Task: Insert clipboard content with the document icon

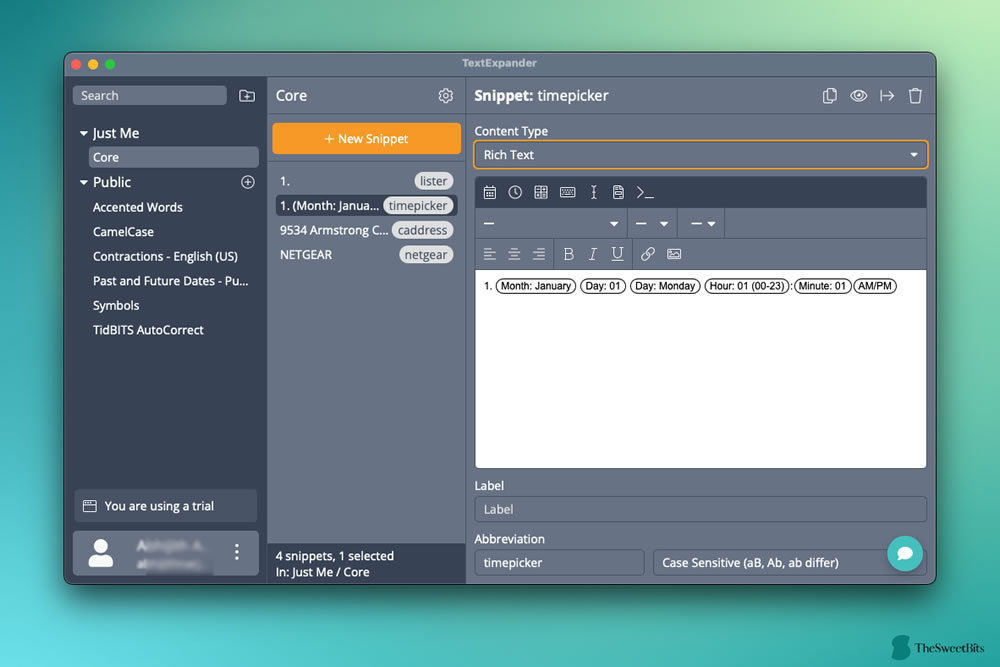Action: pos(618,192)
